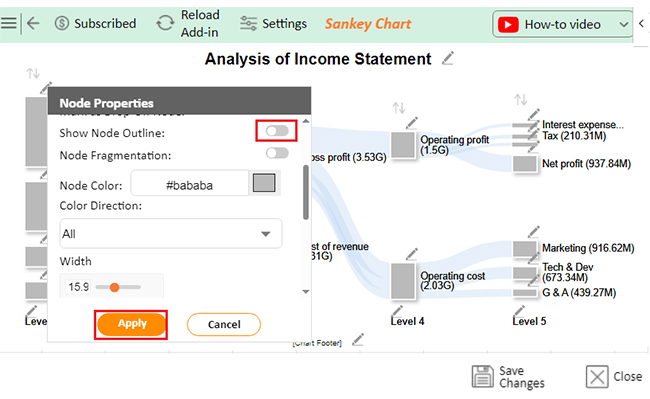650x399 pixels.
Task: Click the Width value field
Action: pos(78,287)
